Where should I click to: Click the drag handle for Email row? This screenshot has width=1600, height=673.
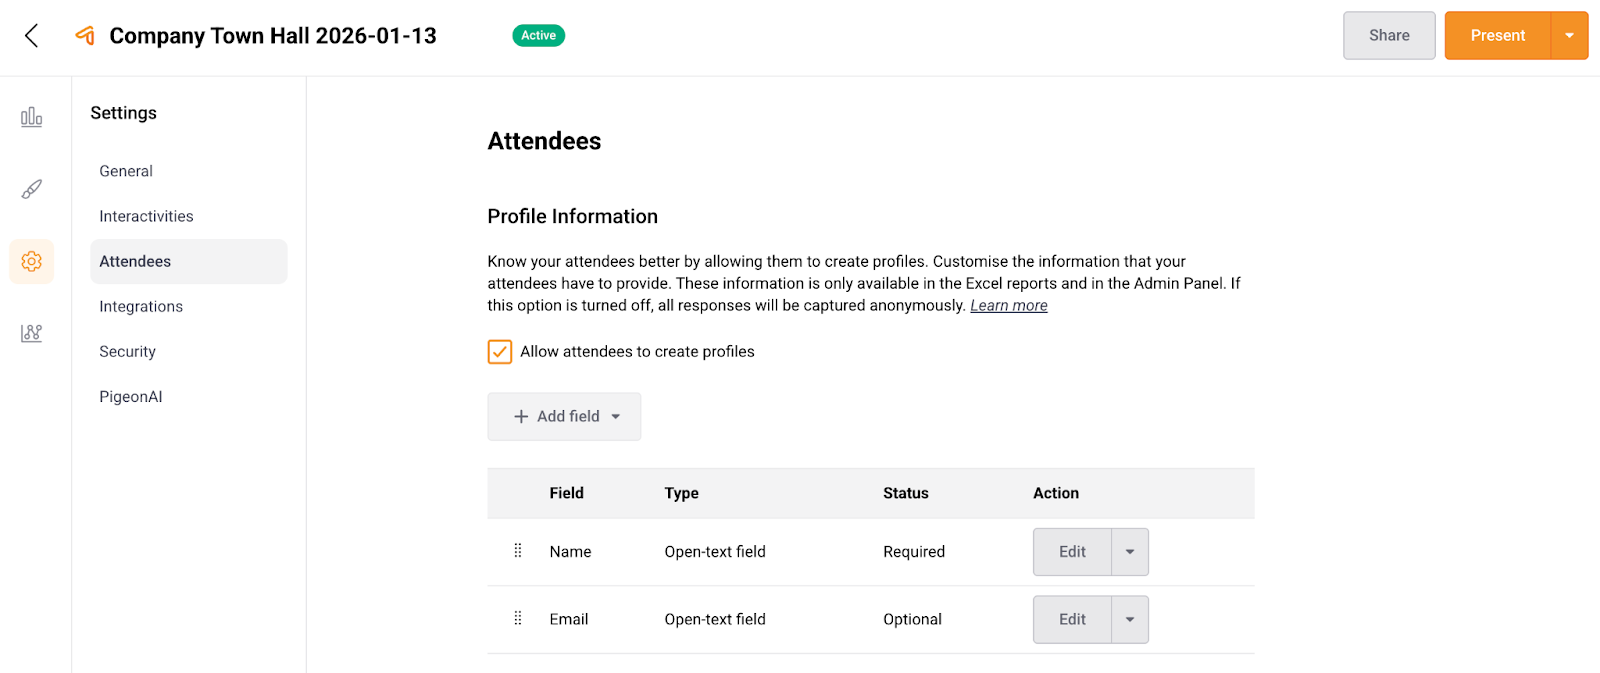click(x=518, y=619)
